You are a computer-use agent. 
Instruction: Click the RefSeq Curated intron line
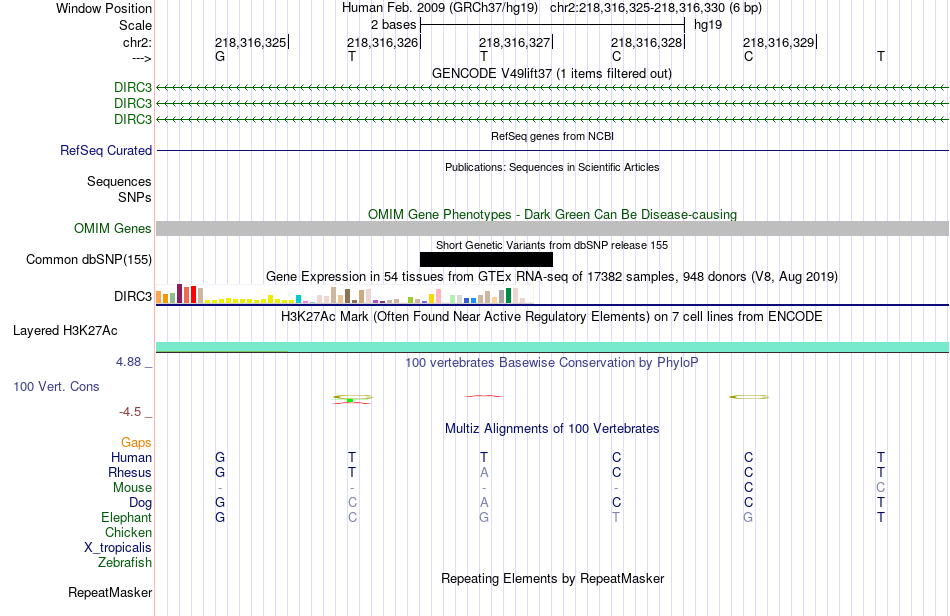pyautogui.click(x=553, y=150)
